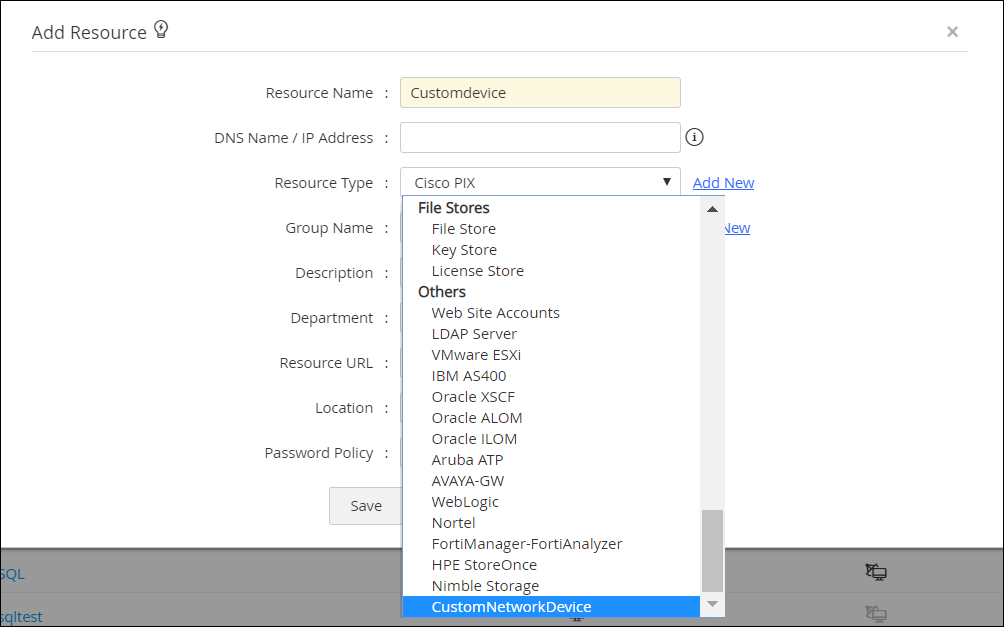
Task: Click the Resource Name input field
Action: pyautogui.click(x=540, y=93)
